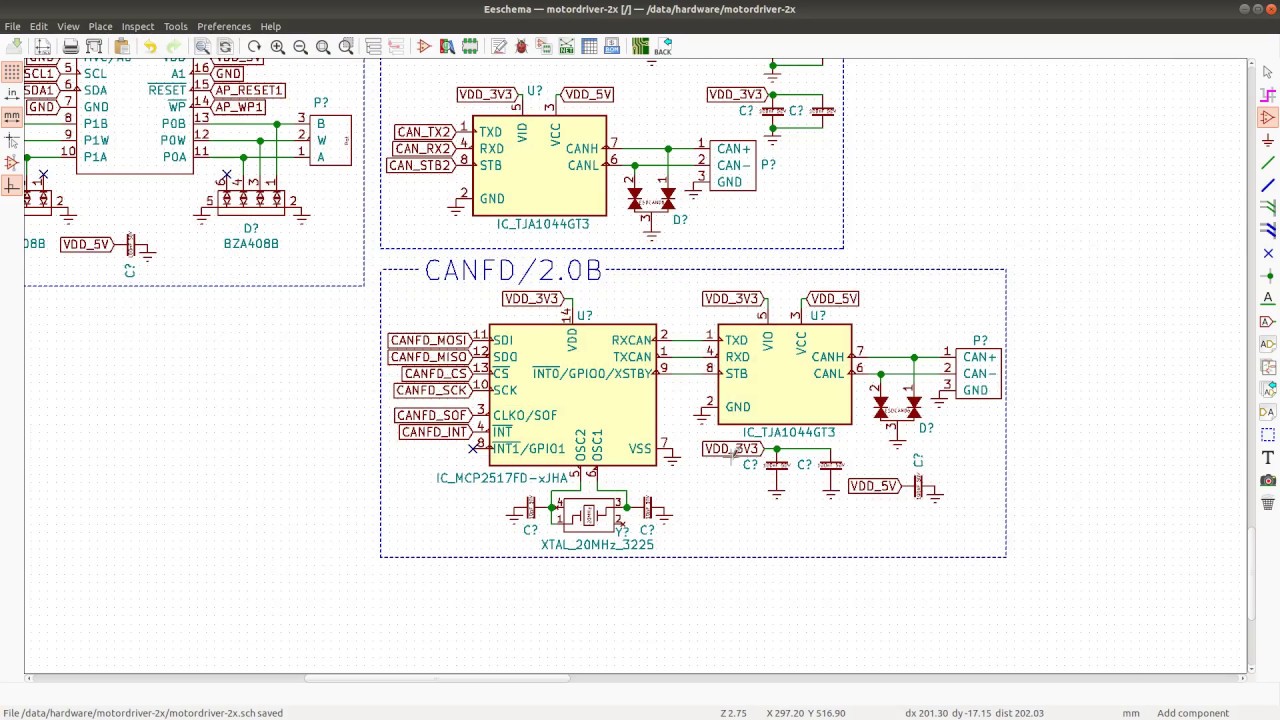Click the Paste clipboard icon
Image resolution: width=1280 pixels, height=720 pixels.
point(122,46)
